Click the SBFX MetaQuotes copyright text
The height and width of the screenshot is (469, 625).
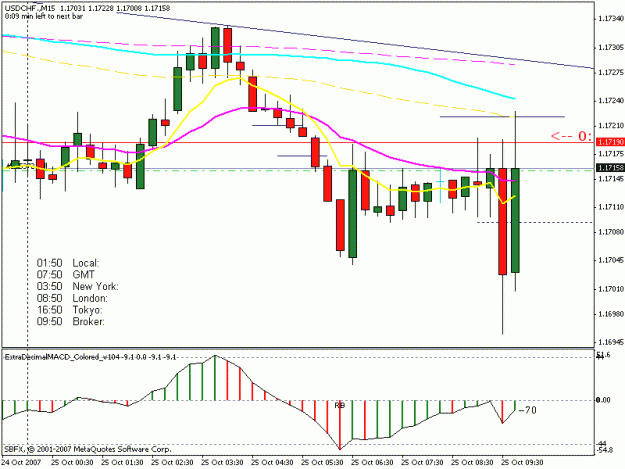pyautogui.click(x=88, y=449)
